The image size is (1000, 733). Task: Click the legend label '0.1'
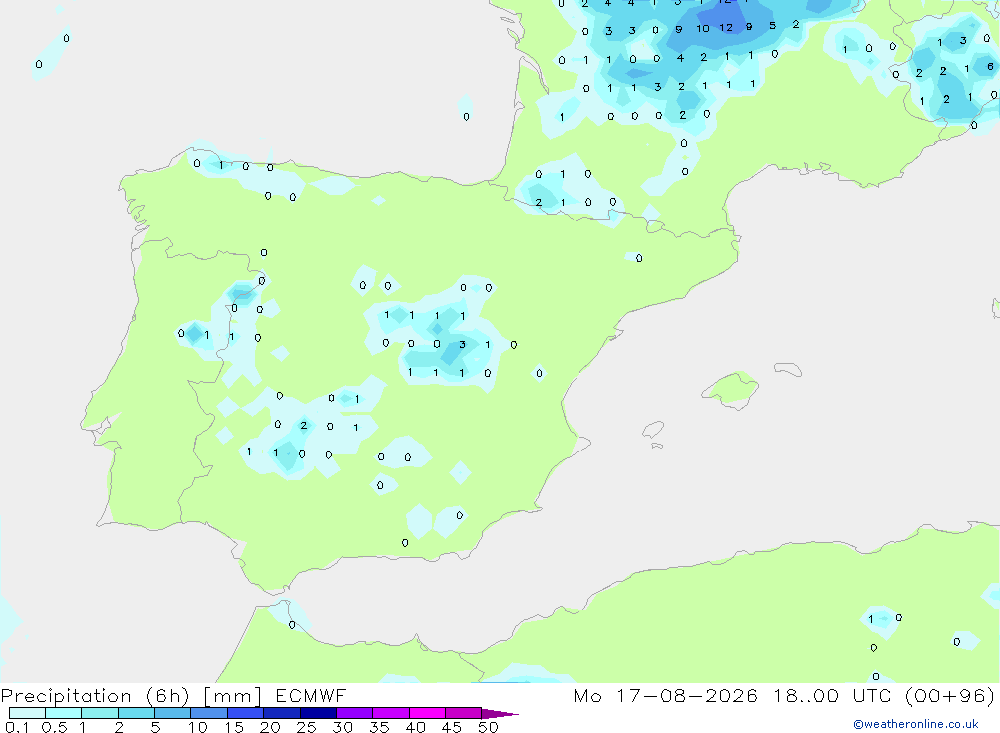17,727
